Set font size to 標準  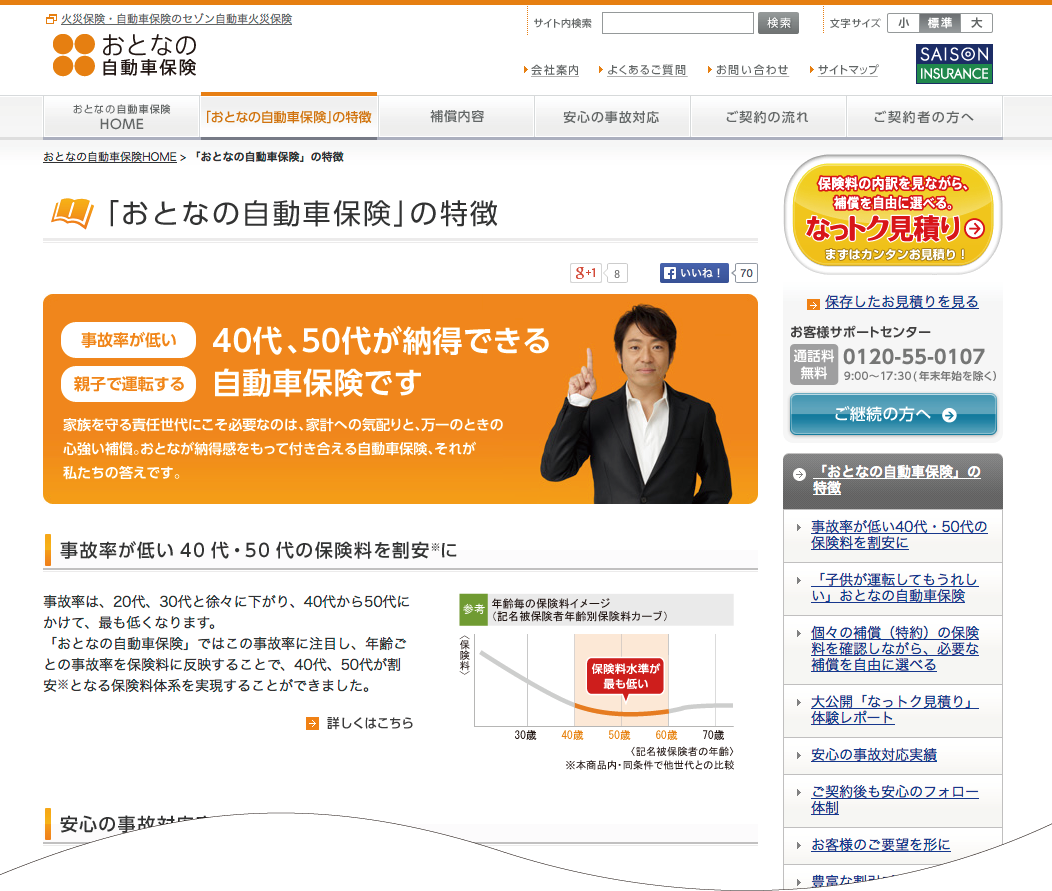click(x=940, y=23)
